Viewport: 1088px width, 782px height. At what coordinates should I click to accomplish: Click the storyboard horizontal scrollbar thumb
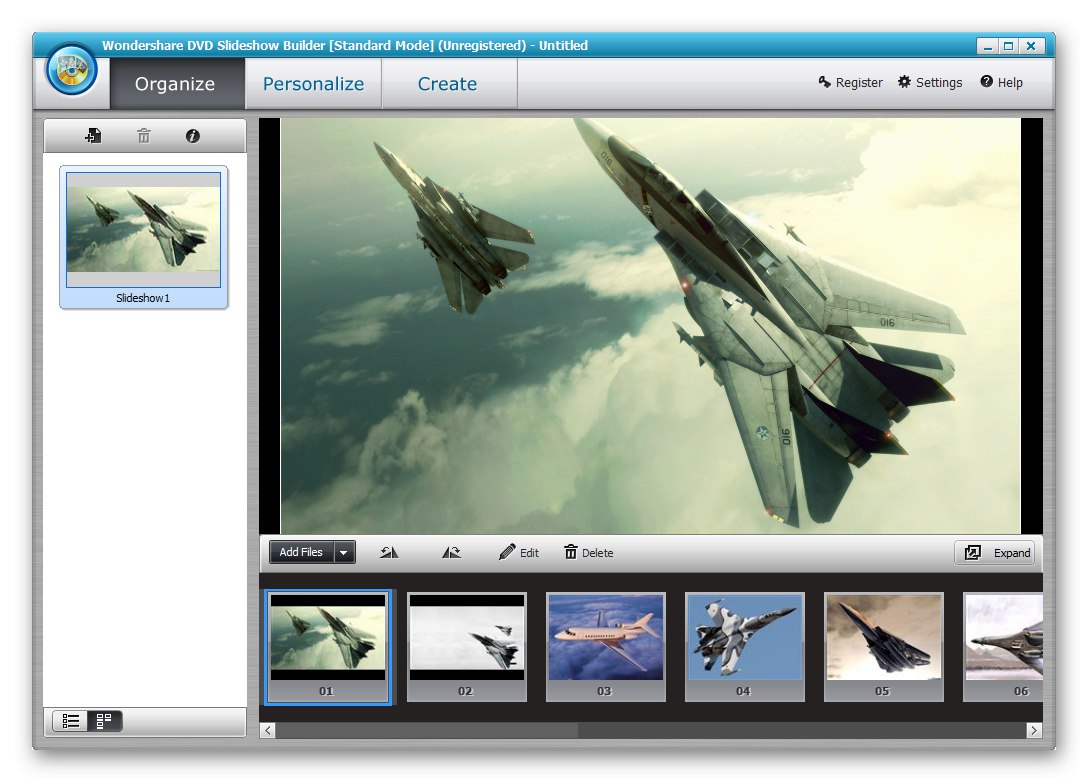(427, 730)
